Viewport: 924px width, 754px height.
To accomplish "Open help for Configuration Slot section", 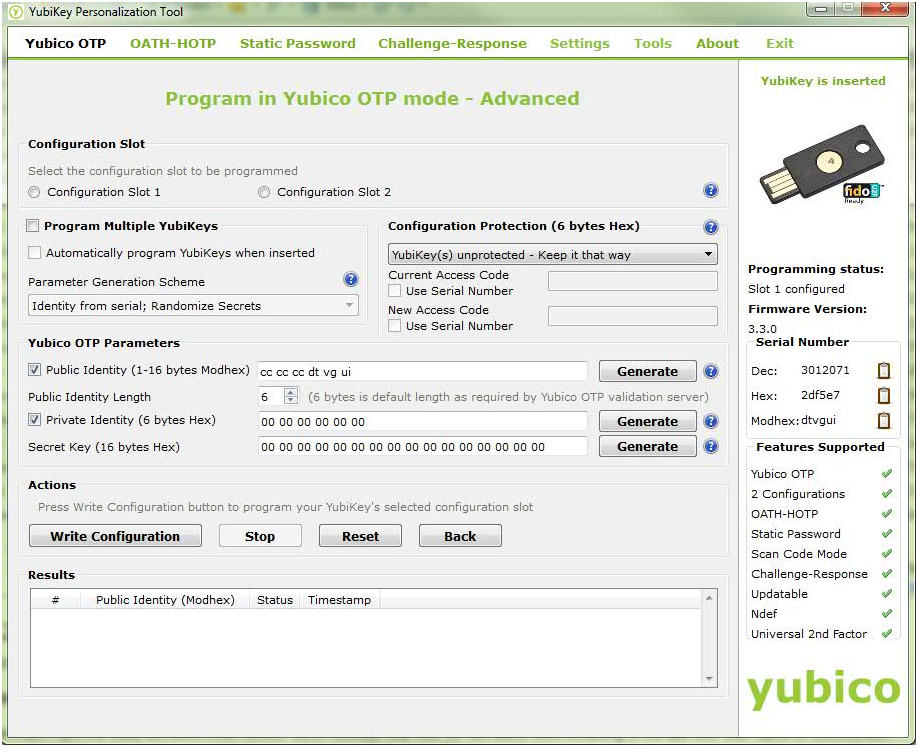I will [711, 191].
